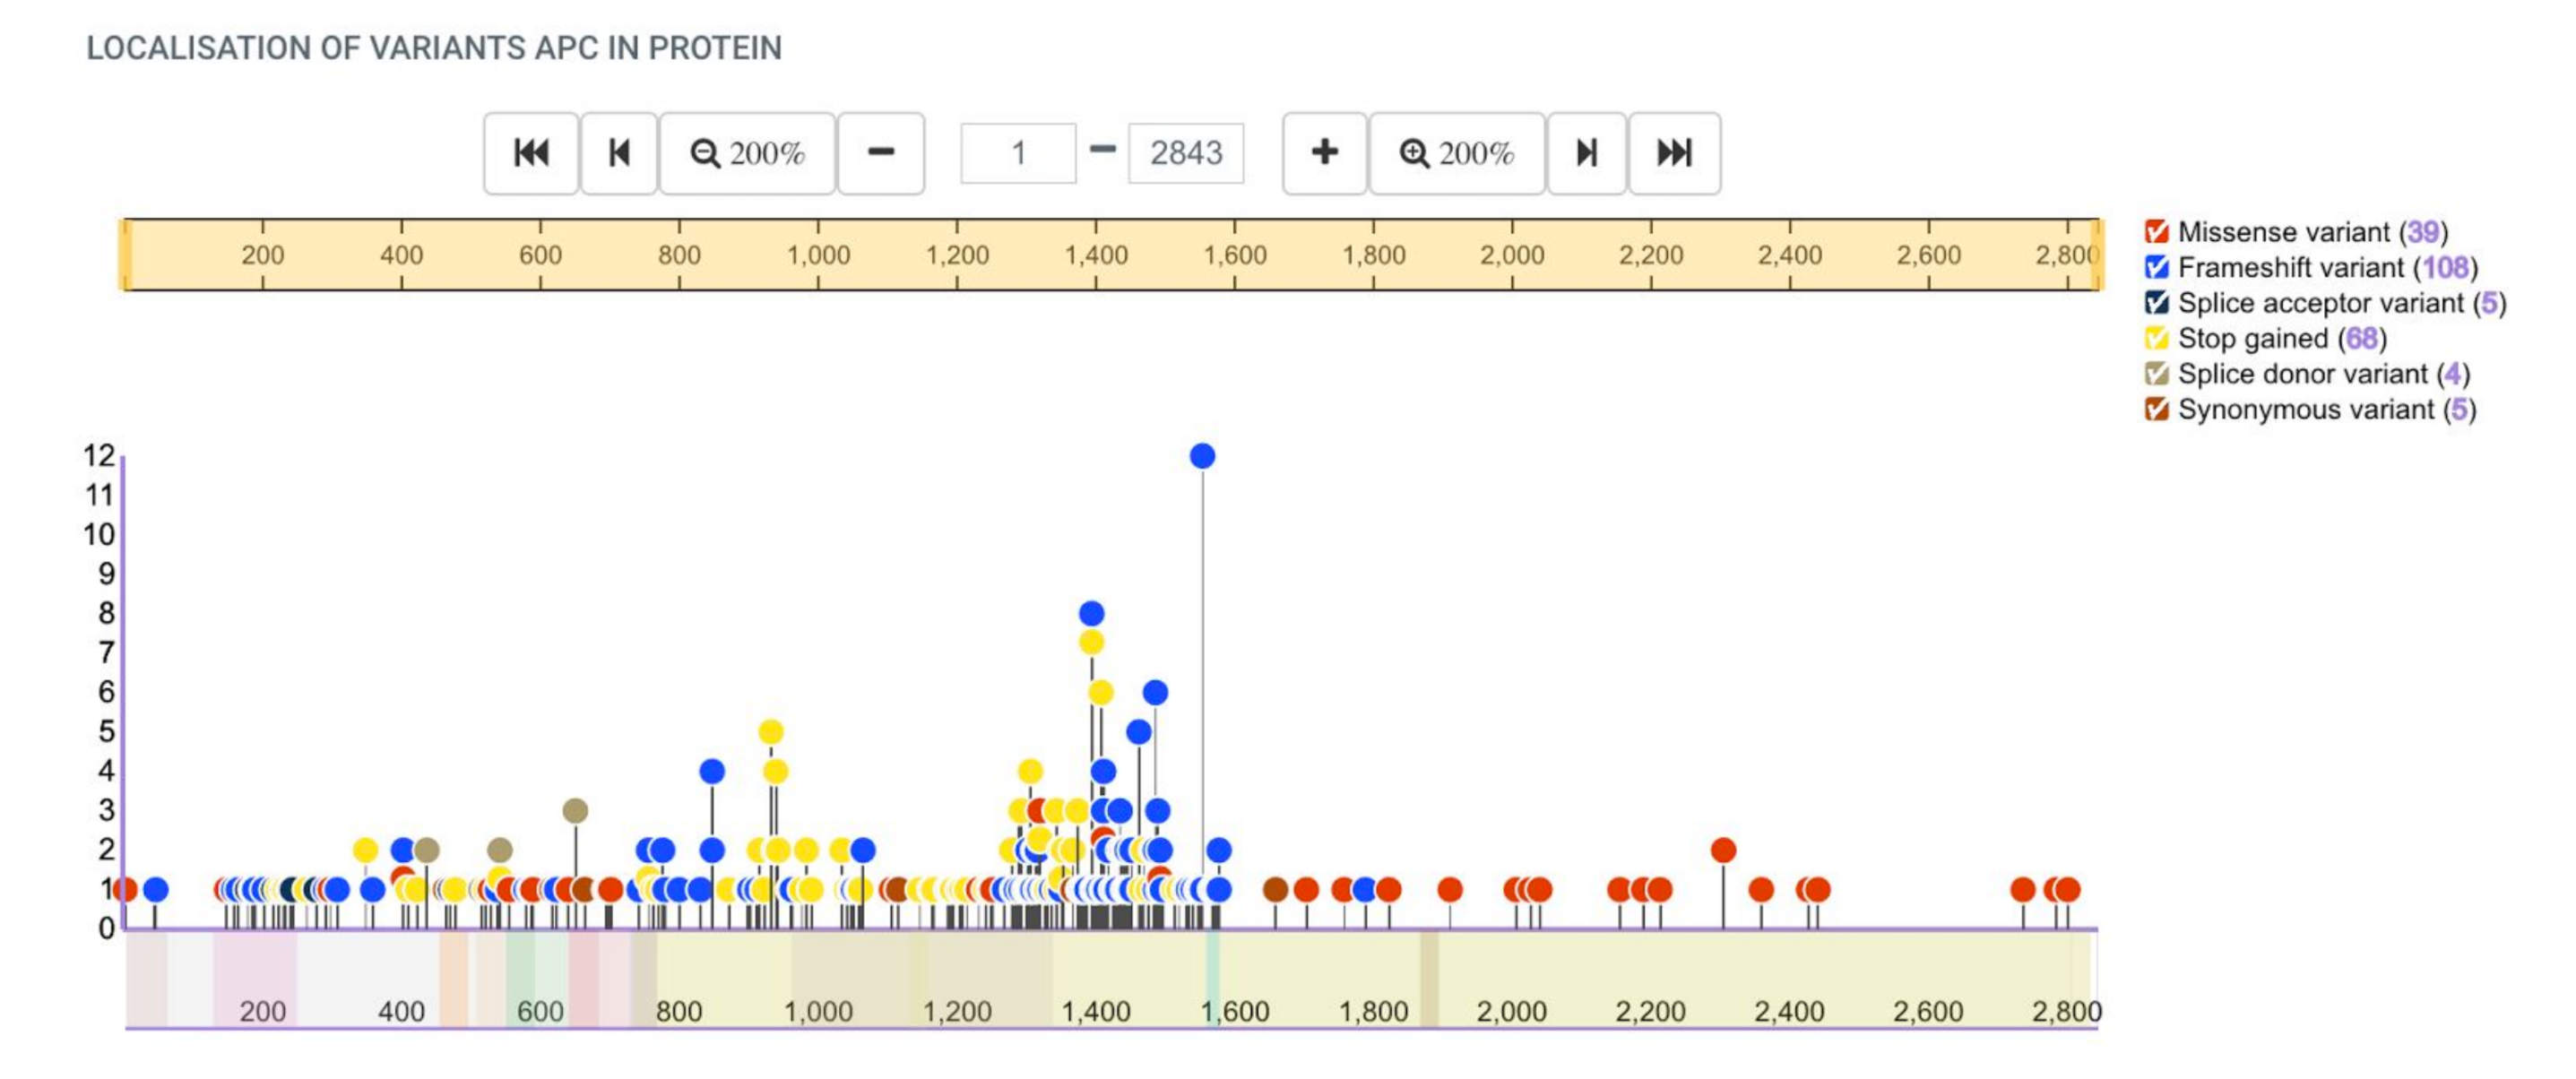Step forward with single skip-forward icon
The height and width of the screenshot is (1079, 2576).
(x=1586, y=153)
